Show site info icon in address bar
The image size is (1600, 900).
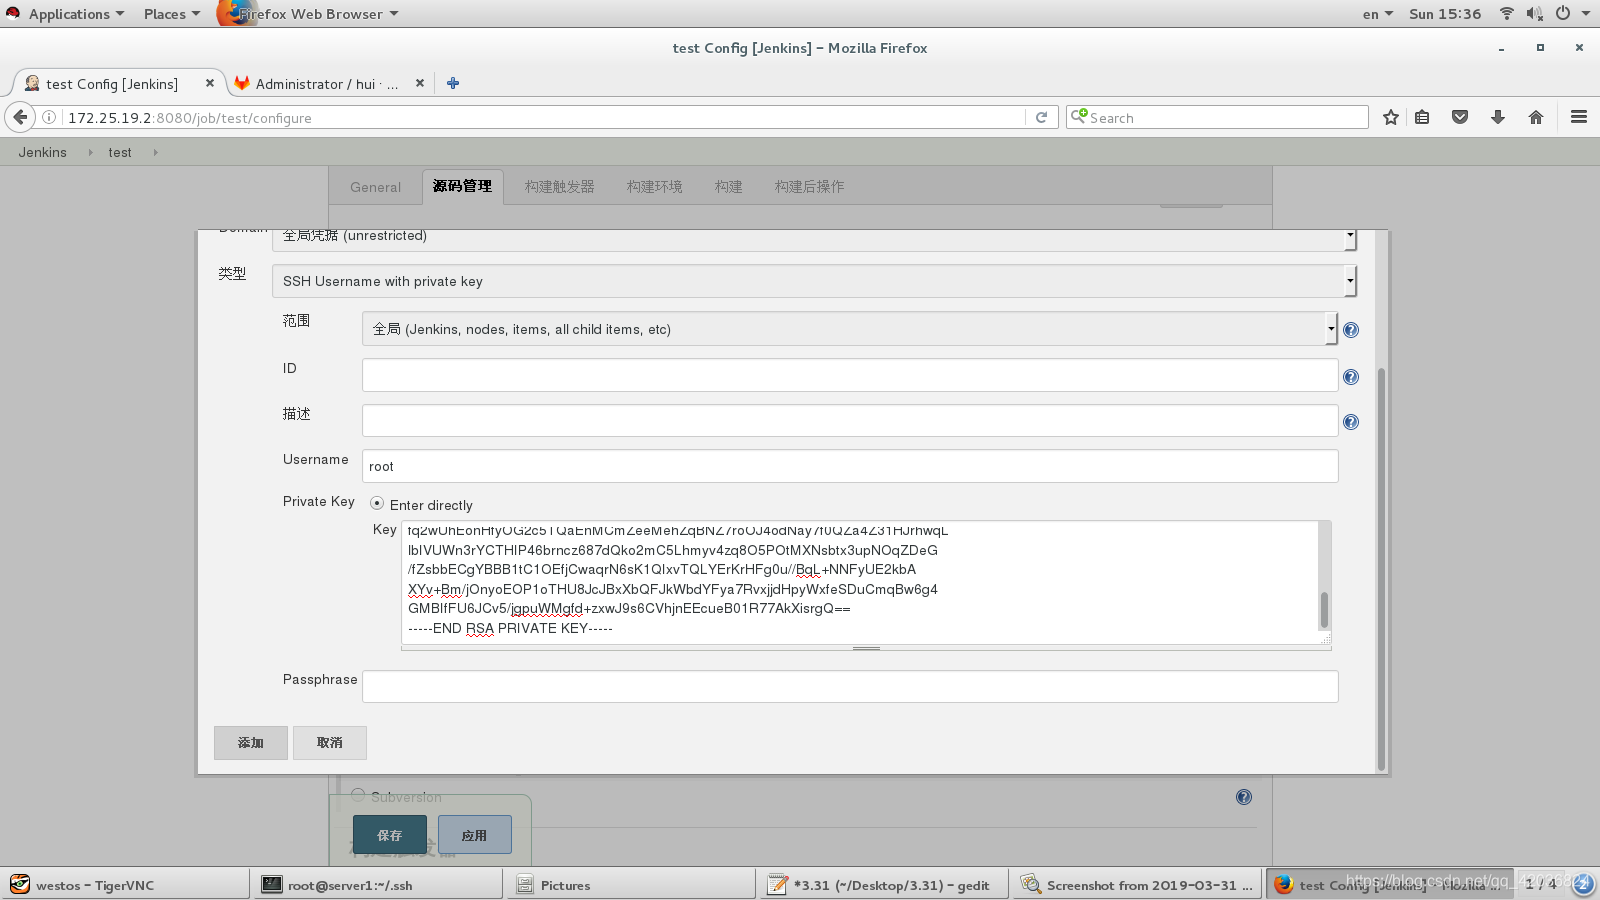click(48, 117)
